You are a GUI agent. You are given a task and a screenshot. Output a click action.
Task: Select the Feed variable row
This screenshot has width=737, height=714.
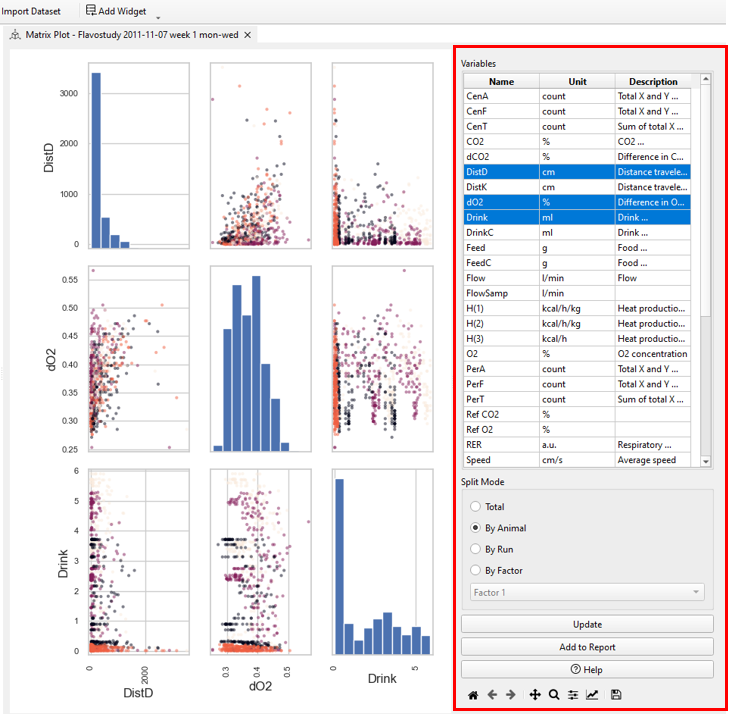pyautogui.click(x=577, y=248)
